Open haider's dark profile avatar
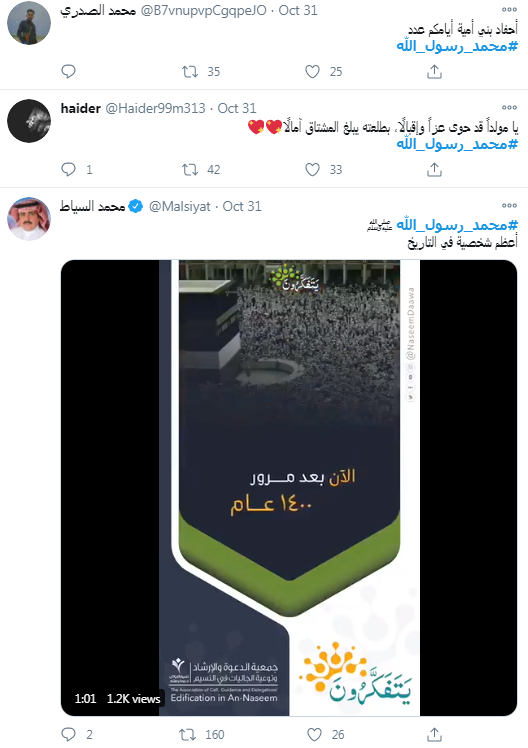This screenshot has height=748, width=528. click(29, 121)
